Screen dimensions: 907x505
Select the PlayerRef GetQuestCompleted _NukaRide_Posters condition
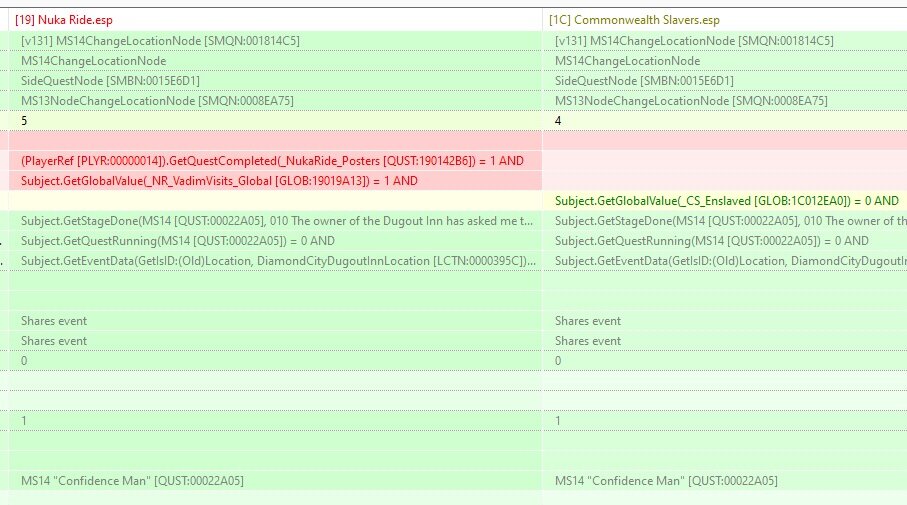(275, 161)
